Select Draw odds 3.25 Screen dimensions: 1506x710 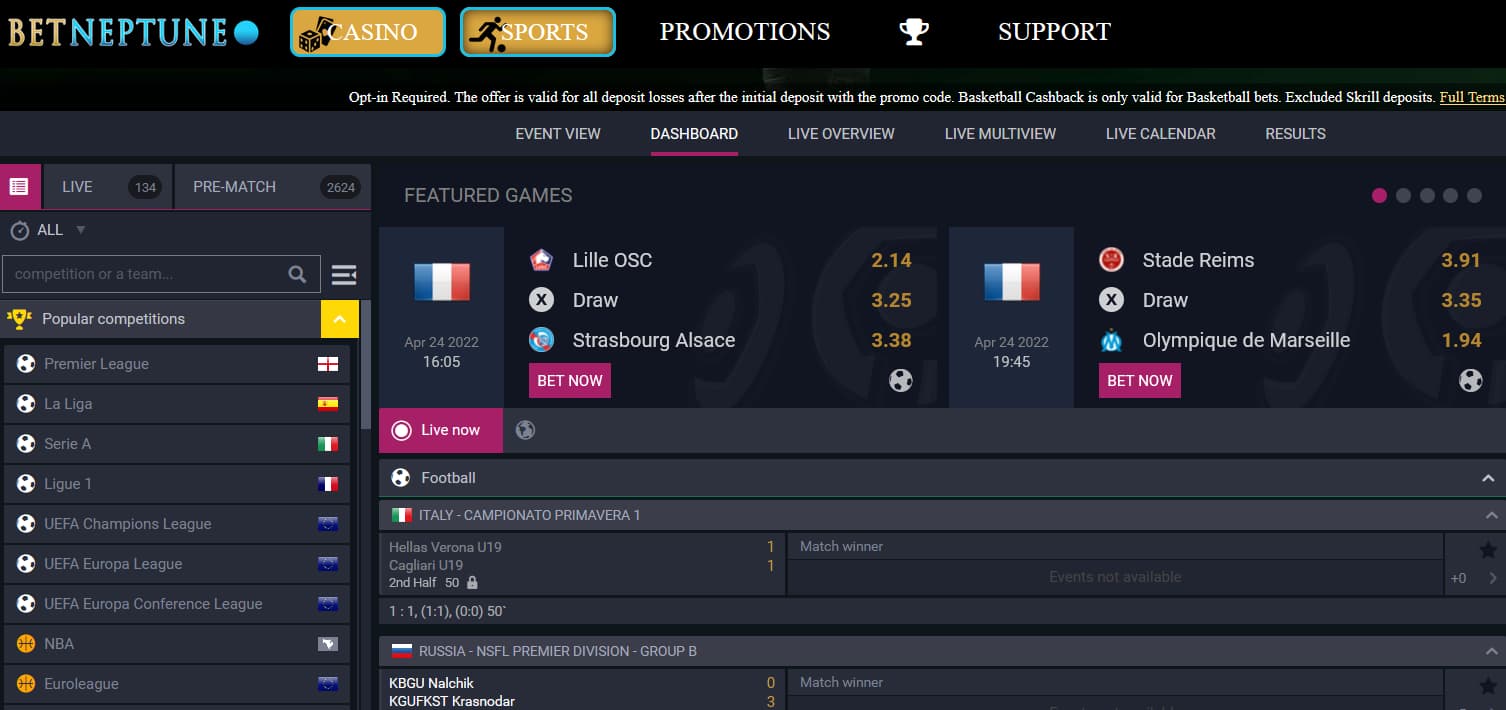pyautogui.click(x=891, y=300)
